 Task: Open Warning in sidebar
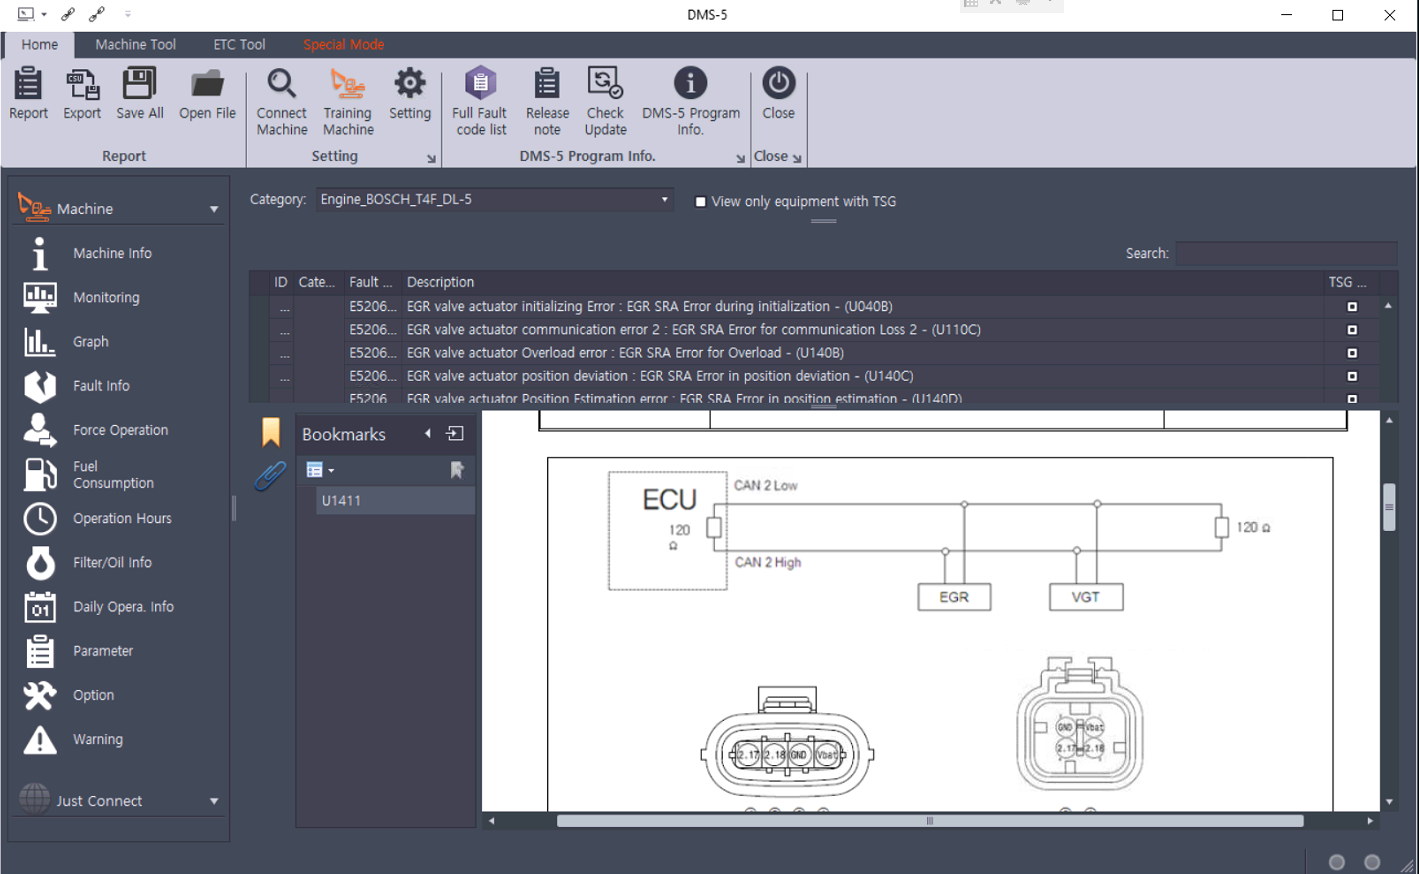tap(98, 739)
